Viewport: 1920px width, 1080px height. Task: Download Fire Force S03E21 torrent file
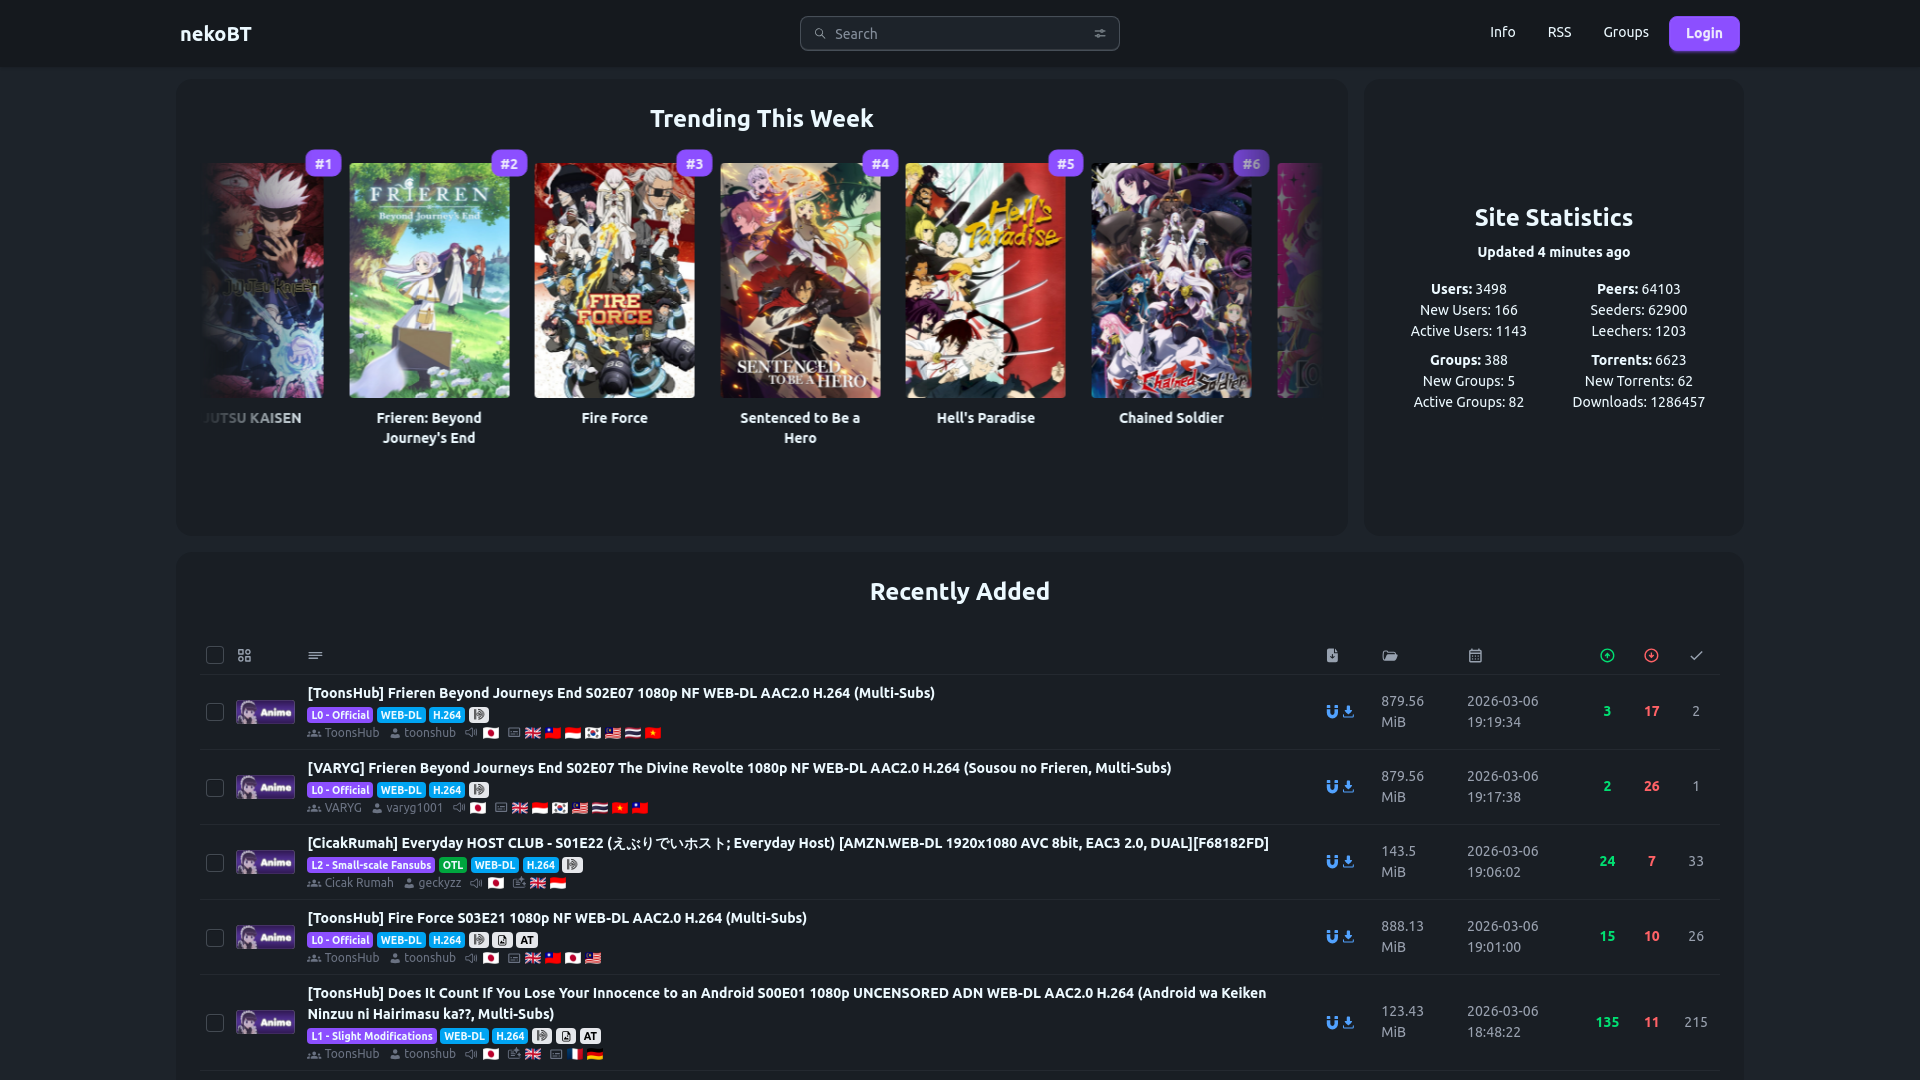(1348, 937)
